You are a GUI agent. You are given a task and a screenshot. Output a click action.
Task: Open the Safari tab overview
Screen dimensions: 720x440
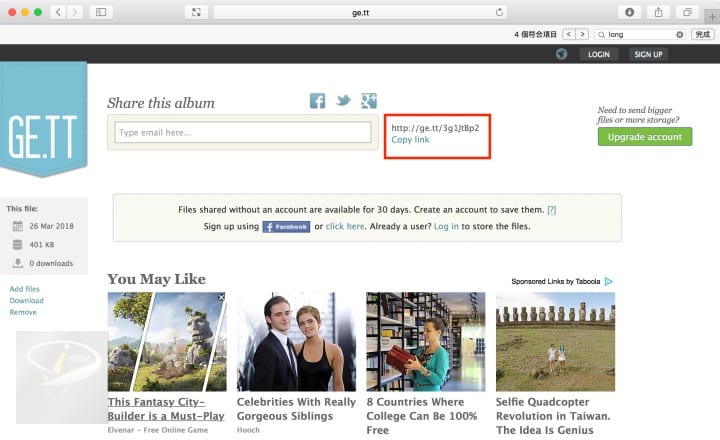[687, 12]
